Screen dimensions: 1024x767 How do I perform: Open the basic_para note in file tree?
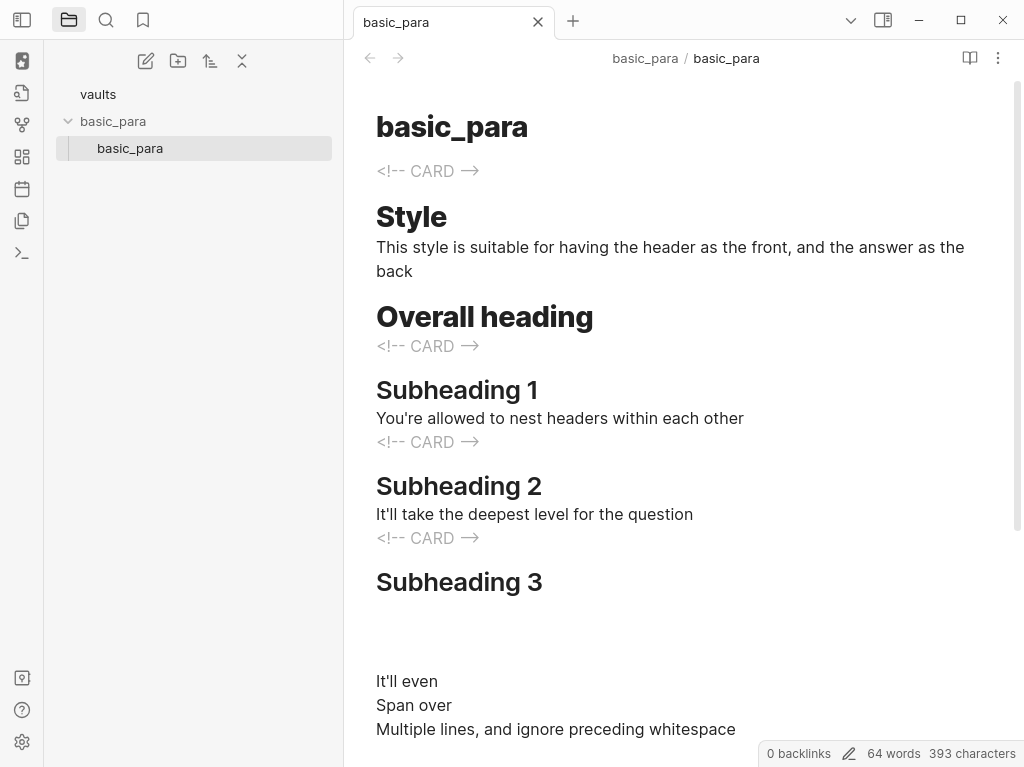click(130, 148)
